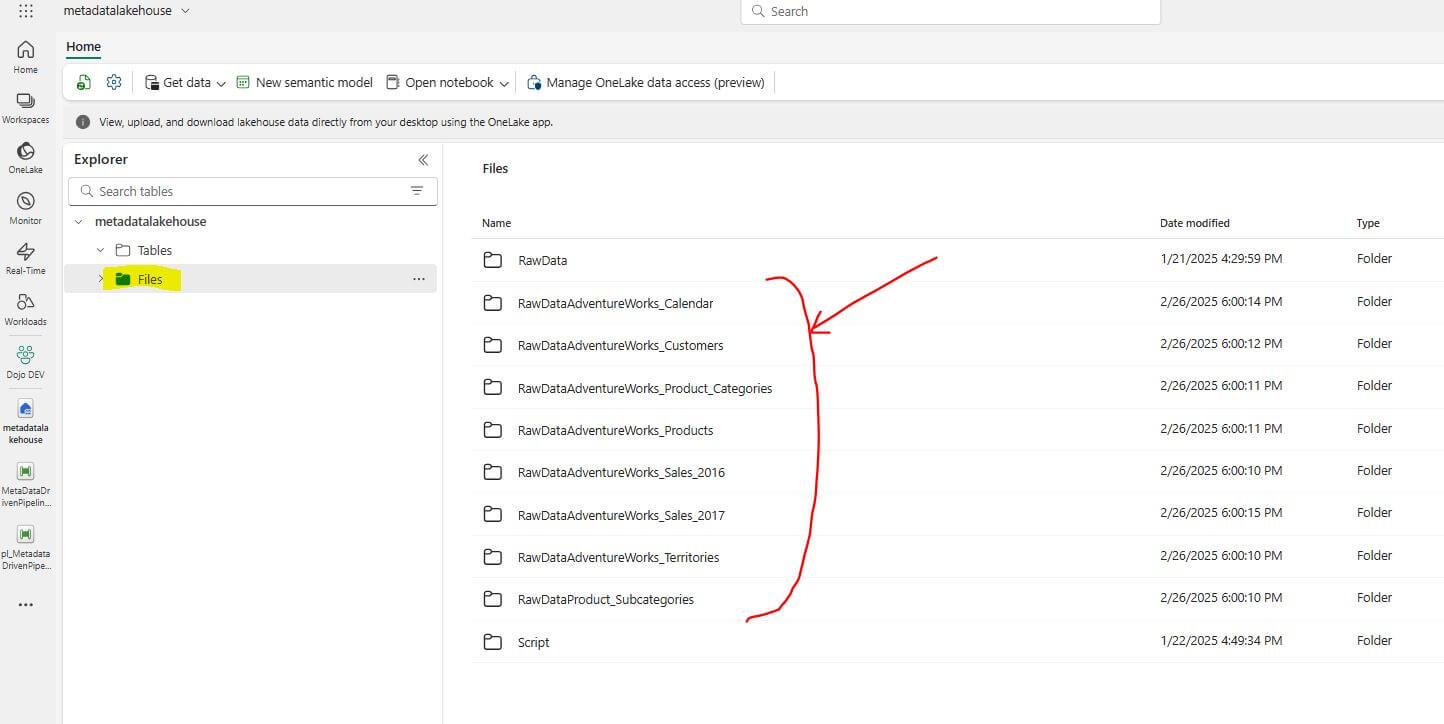Open Real-Time hub in left navigation
Viewport: 1444px width, 724px height.
click(x=26, y=259)
